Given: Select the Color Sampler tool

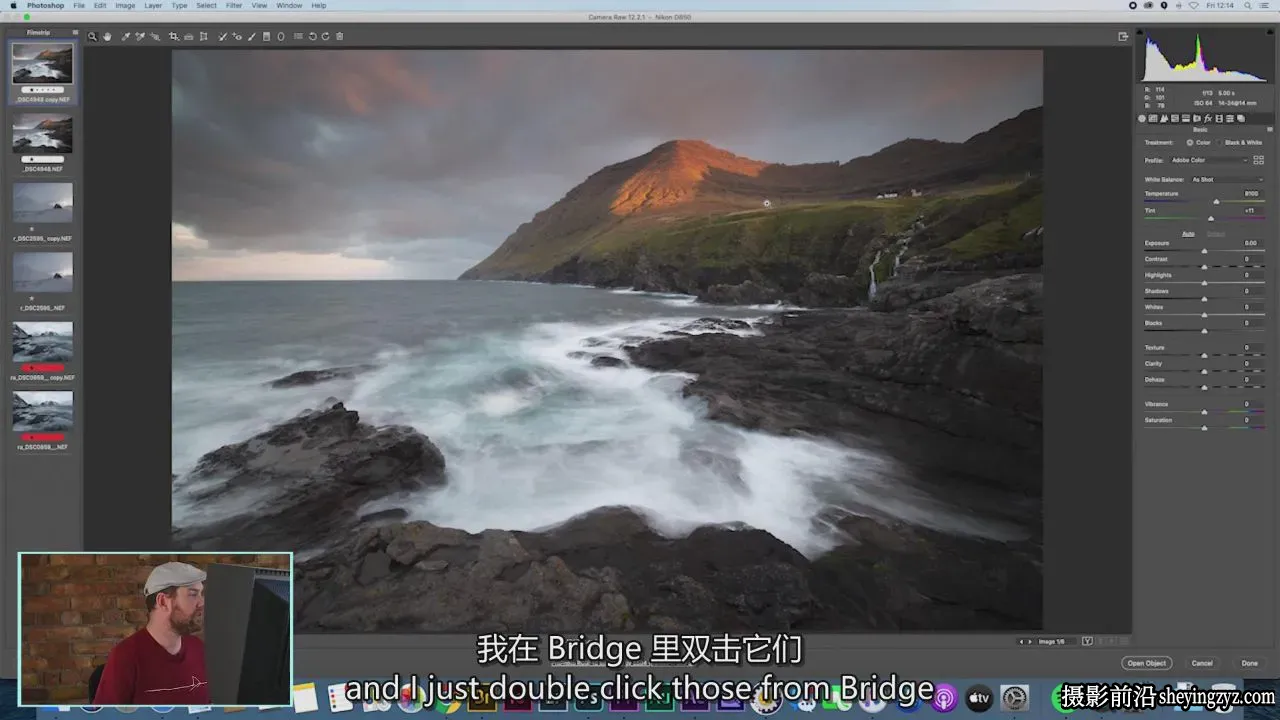Looking at the screenshot, I should (x=140, y=36).
